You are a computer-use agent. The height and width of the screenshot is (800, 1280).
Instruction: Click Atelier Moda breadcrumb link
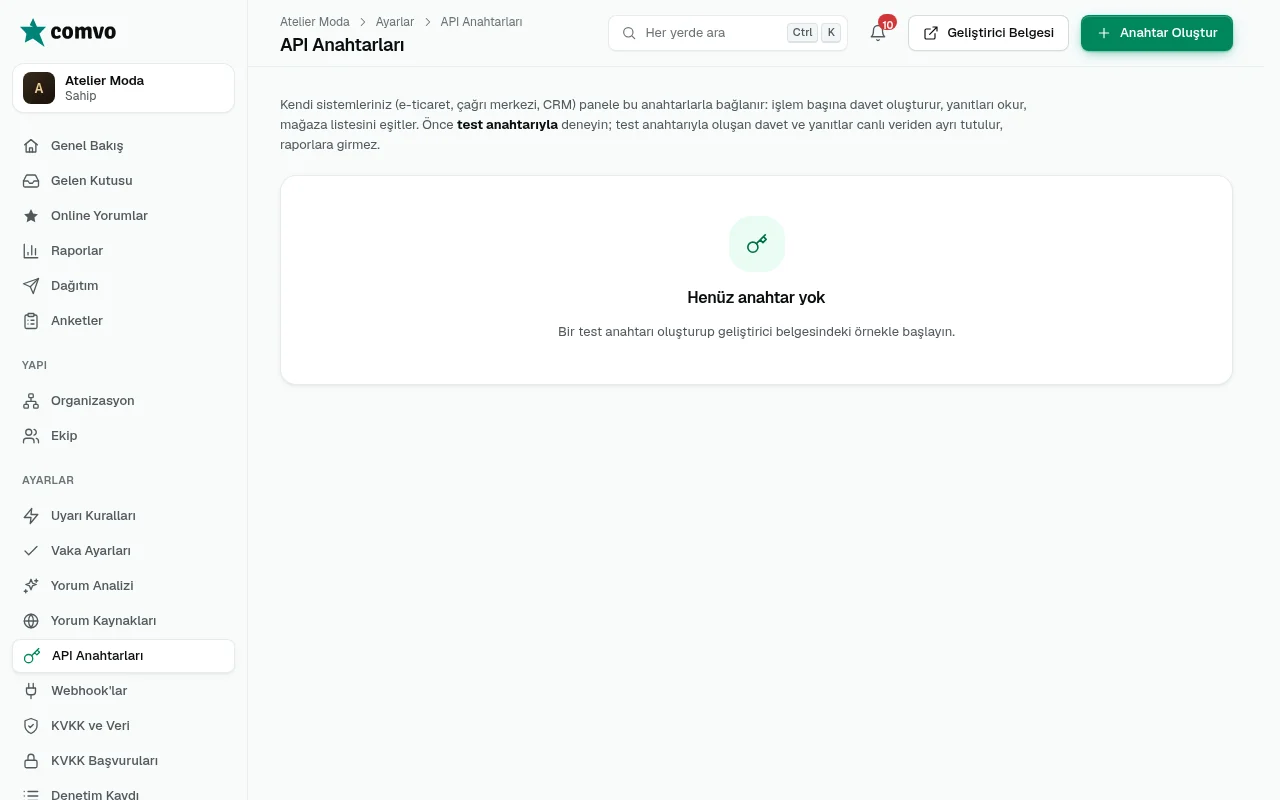[315, 22]
